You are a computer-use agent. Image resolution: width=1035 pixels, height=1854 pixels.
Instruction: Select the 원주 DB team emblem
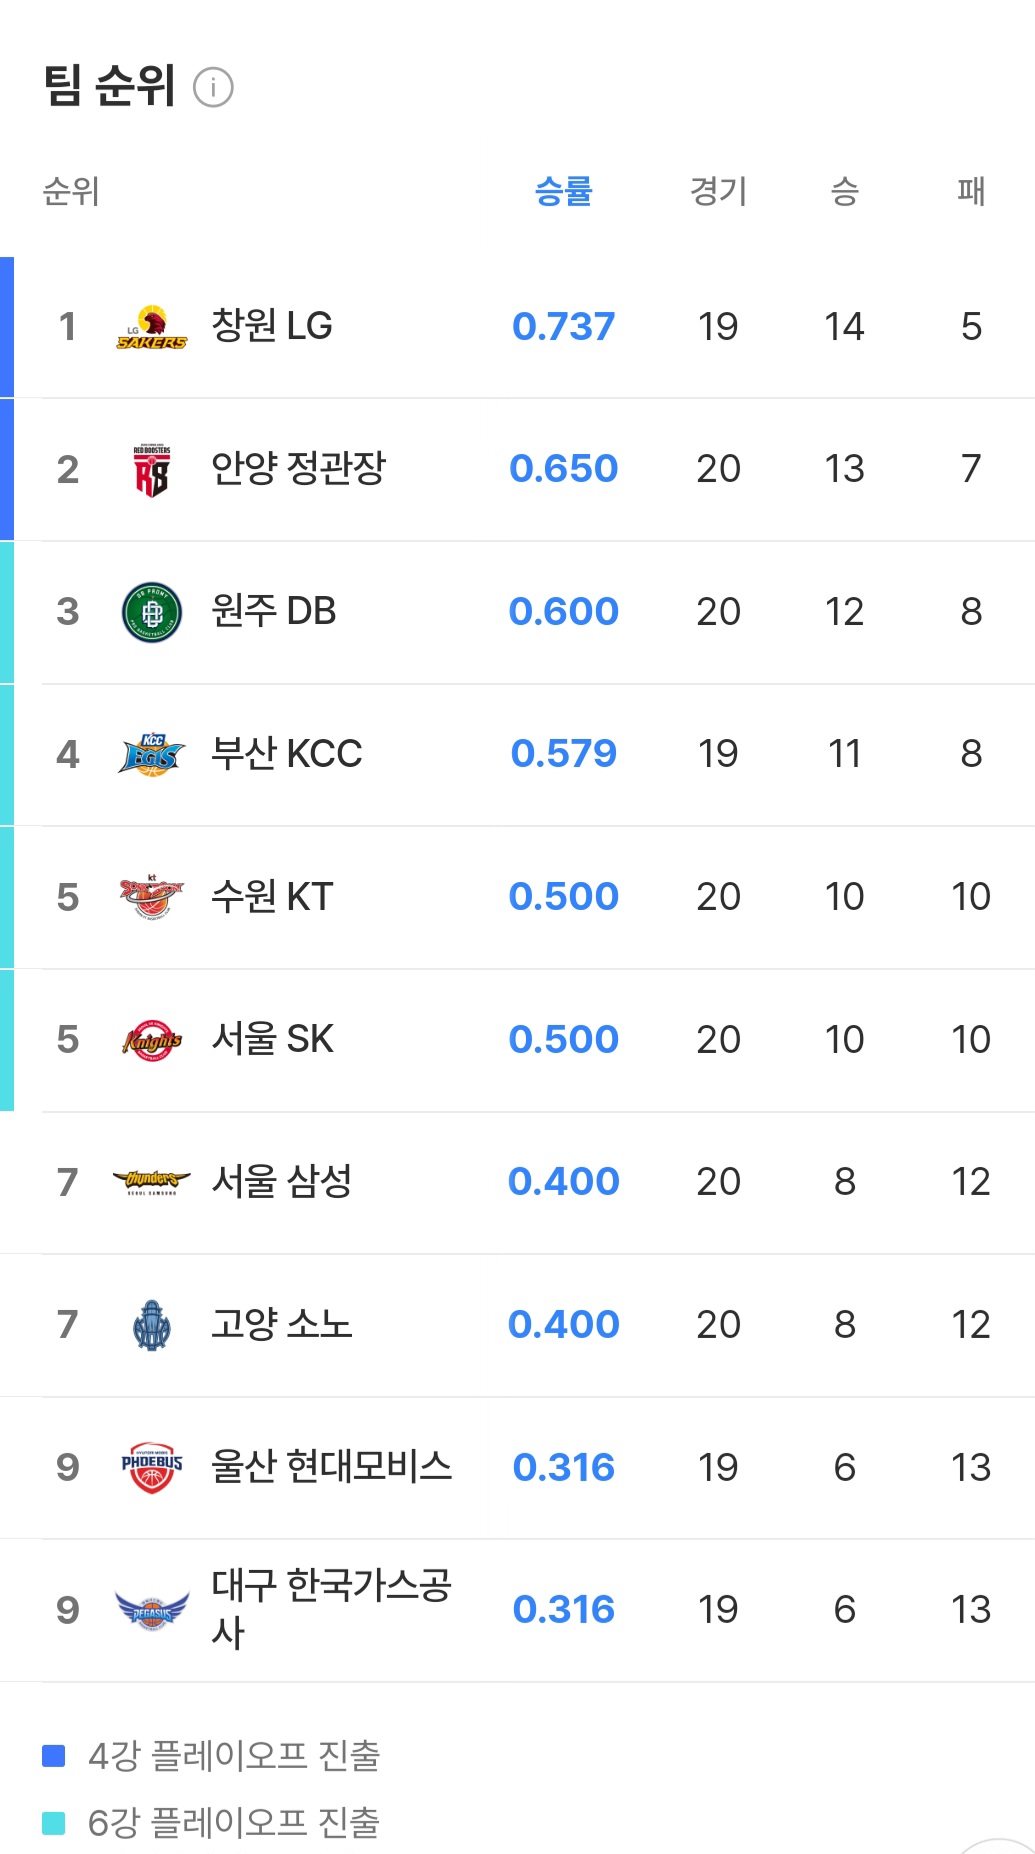[148, 610]
